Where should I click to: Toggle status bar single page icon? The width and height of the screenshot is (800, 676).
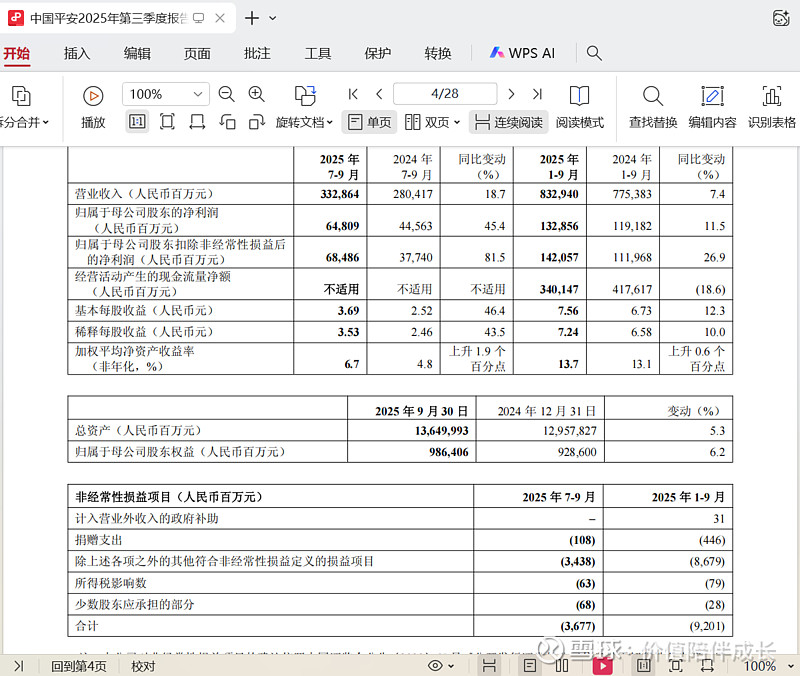click(x=530, y=666)
